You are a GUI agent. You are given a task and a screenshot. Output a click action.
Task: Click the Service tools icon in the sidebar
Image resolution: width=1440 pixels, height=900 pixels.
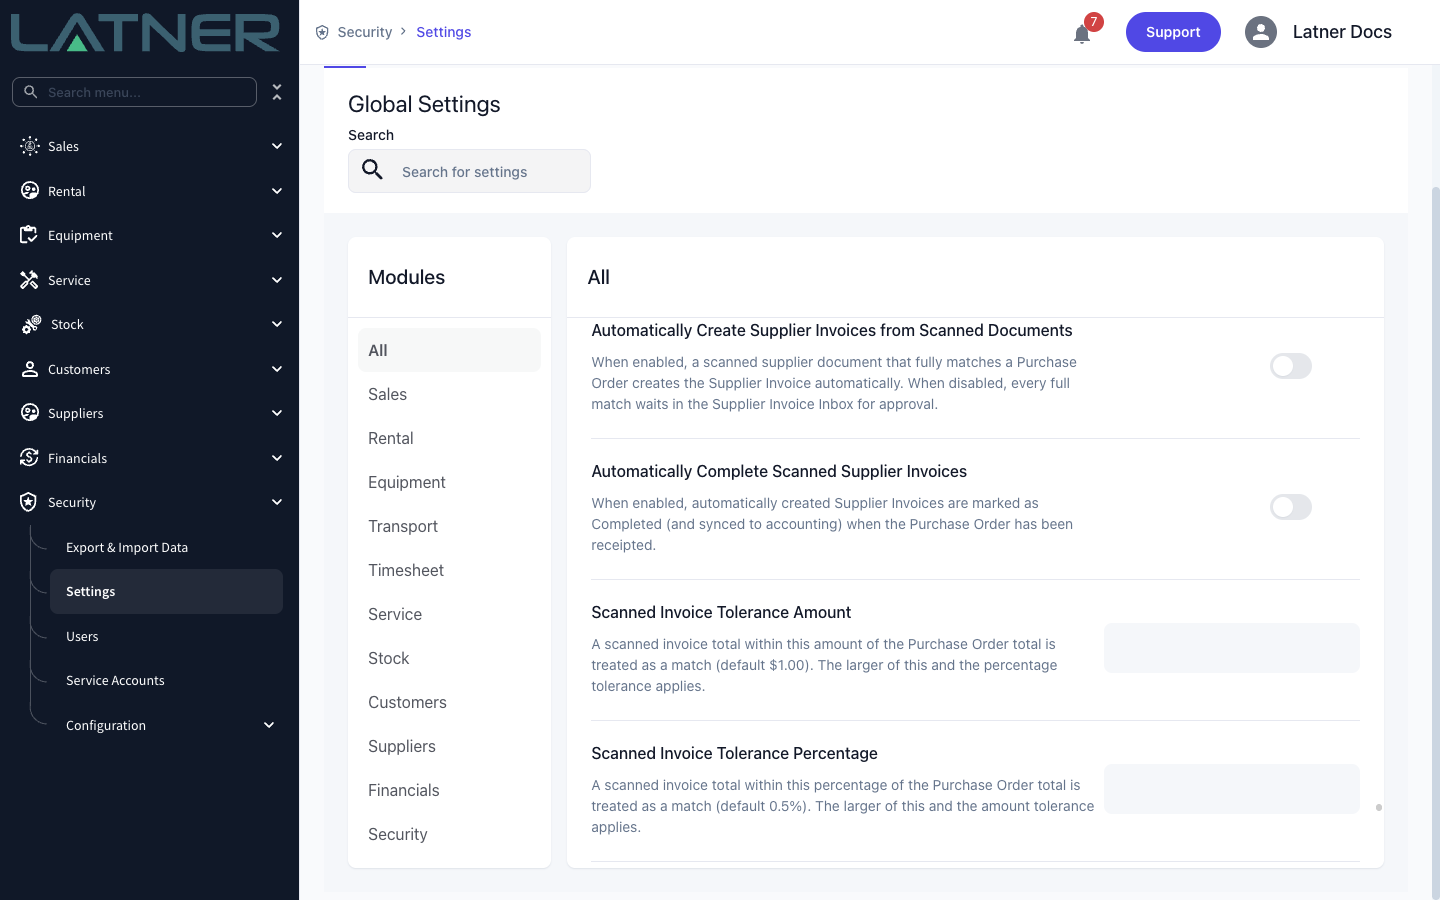click(29, 280)
